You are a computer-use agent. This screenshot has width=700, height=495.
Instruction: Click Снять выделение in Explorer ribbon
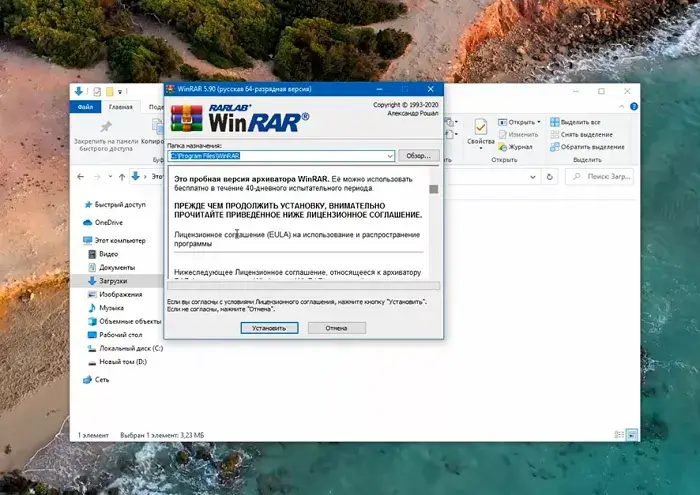tap(581, 134)
